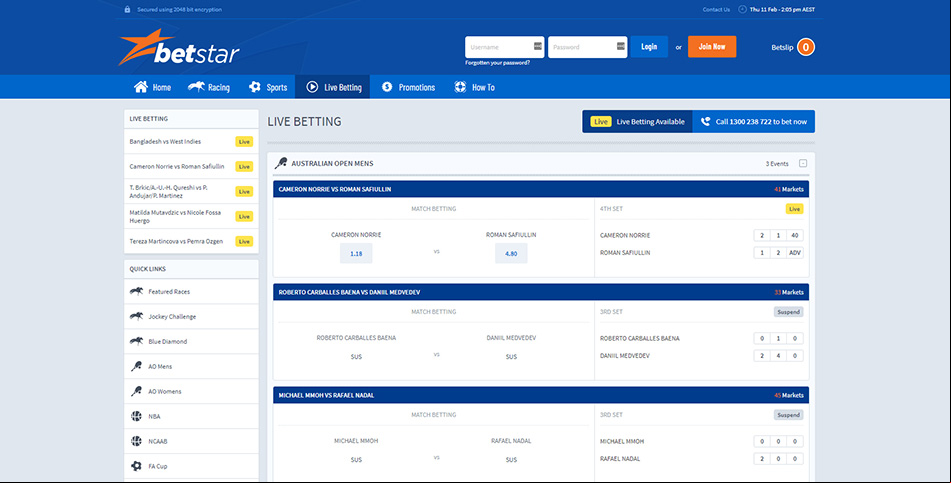Click the horse icon beside Blue Diamond

(136, 341)
